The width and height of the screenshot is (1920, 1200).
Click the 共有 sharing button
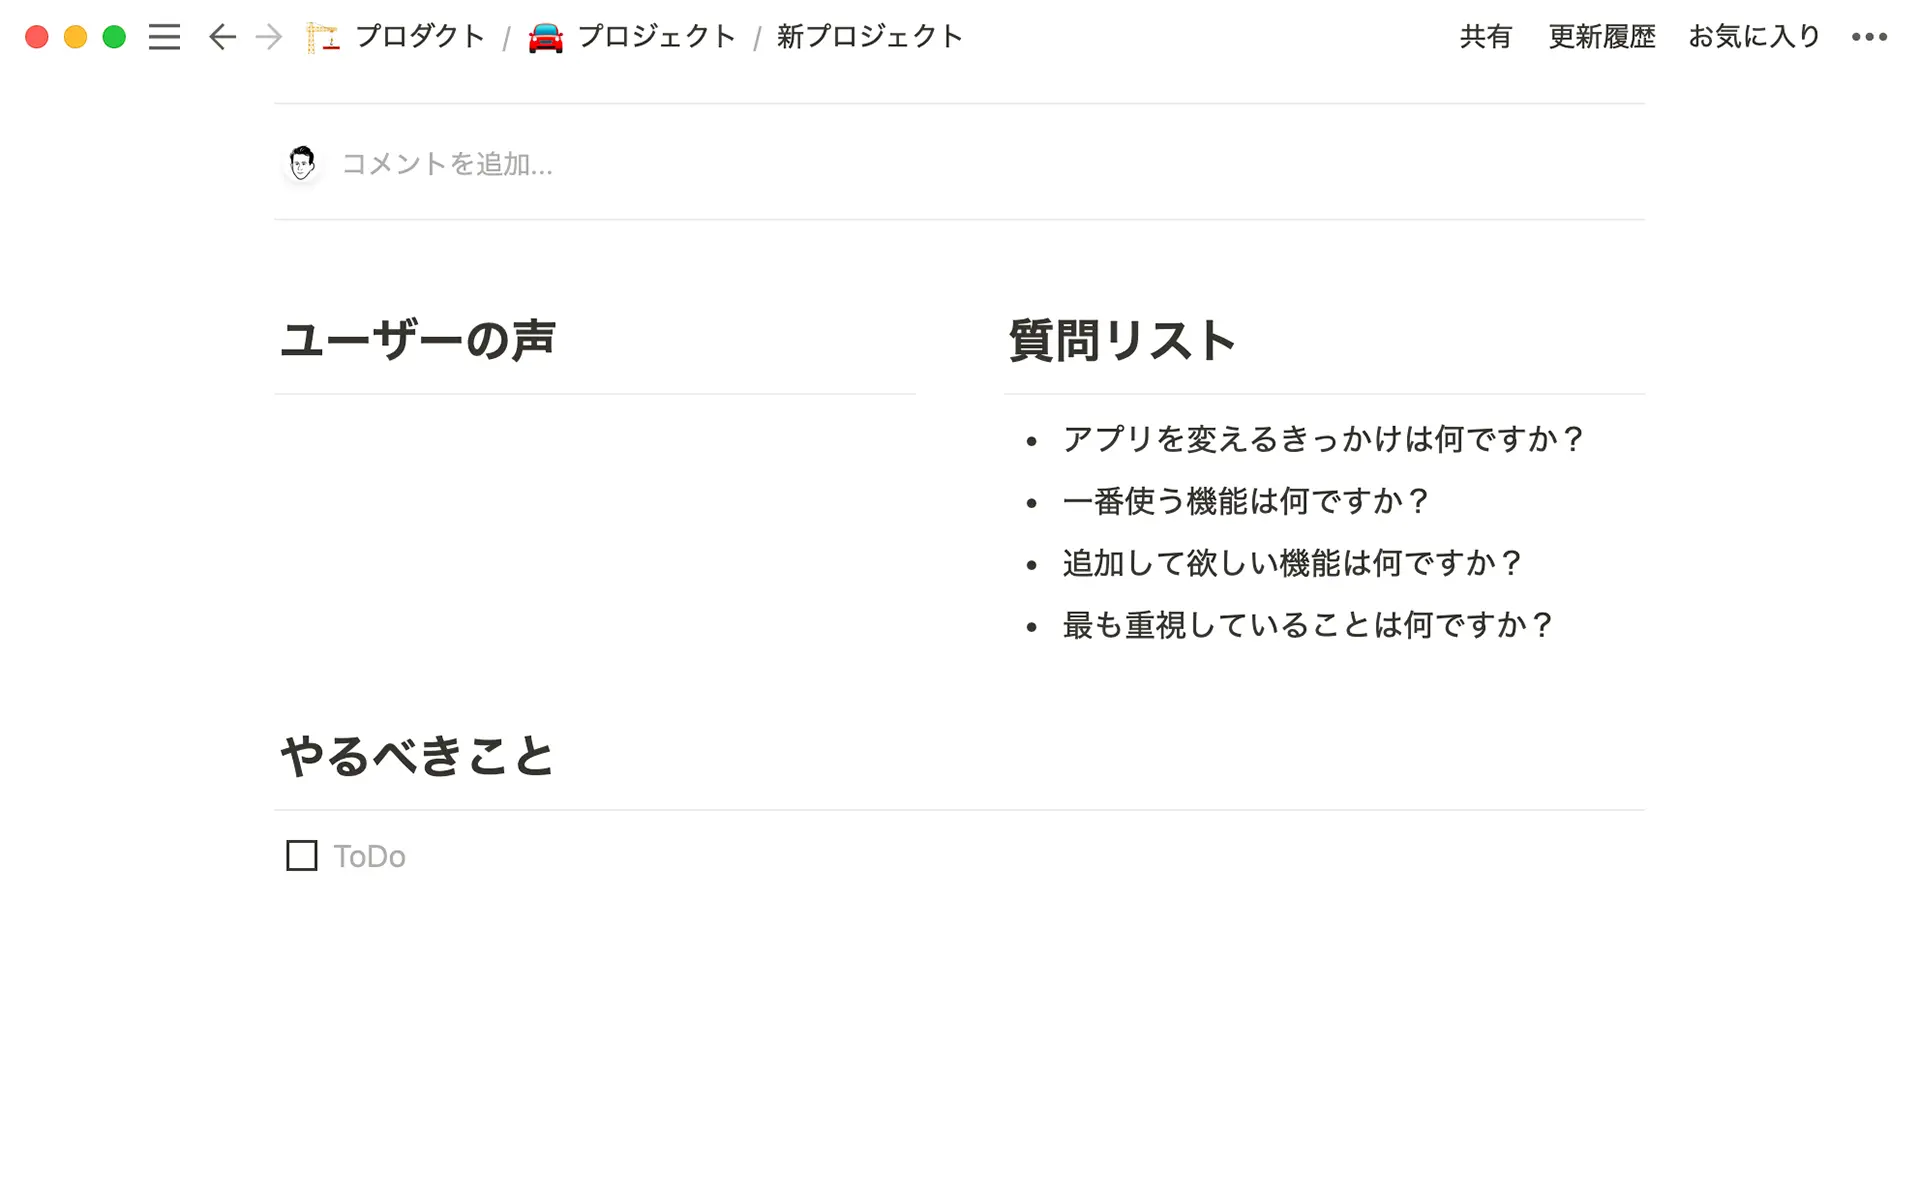pos(1484,36)
